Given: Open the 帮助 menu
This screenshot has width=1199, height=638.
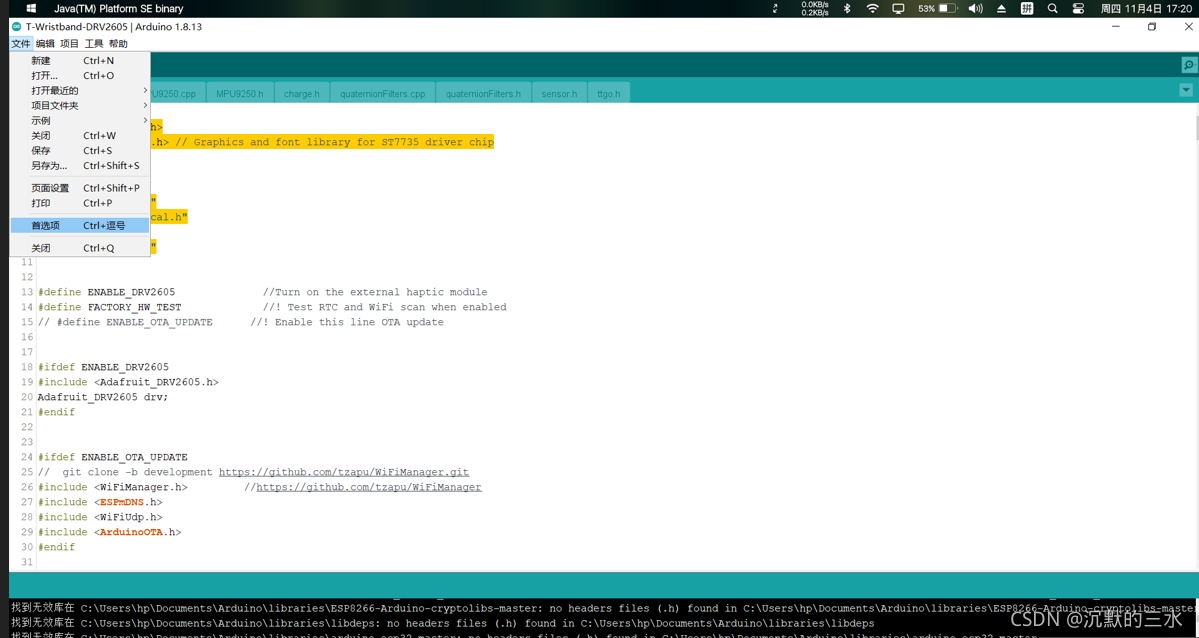Looking at the screenshot, I should pos(119,44).
